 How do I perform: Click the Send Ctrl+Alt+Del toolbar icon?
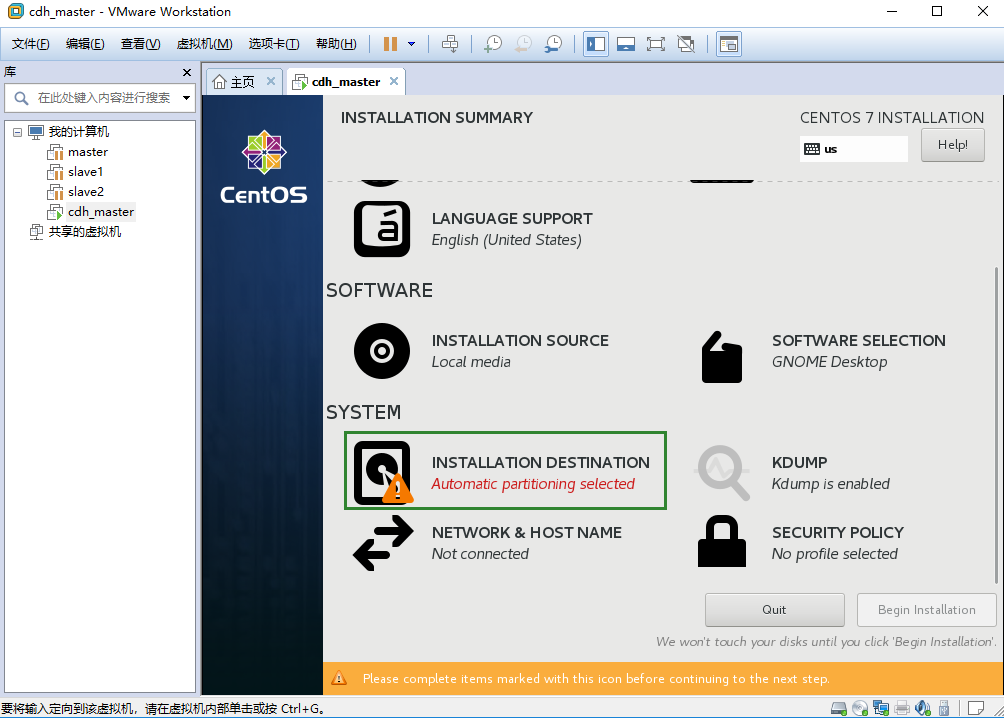[x=450, y=44]
